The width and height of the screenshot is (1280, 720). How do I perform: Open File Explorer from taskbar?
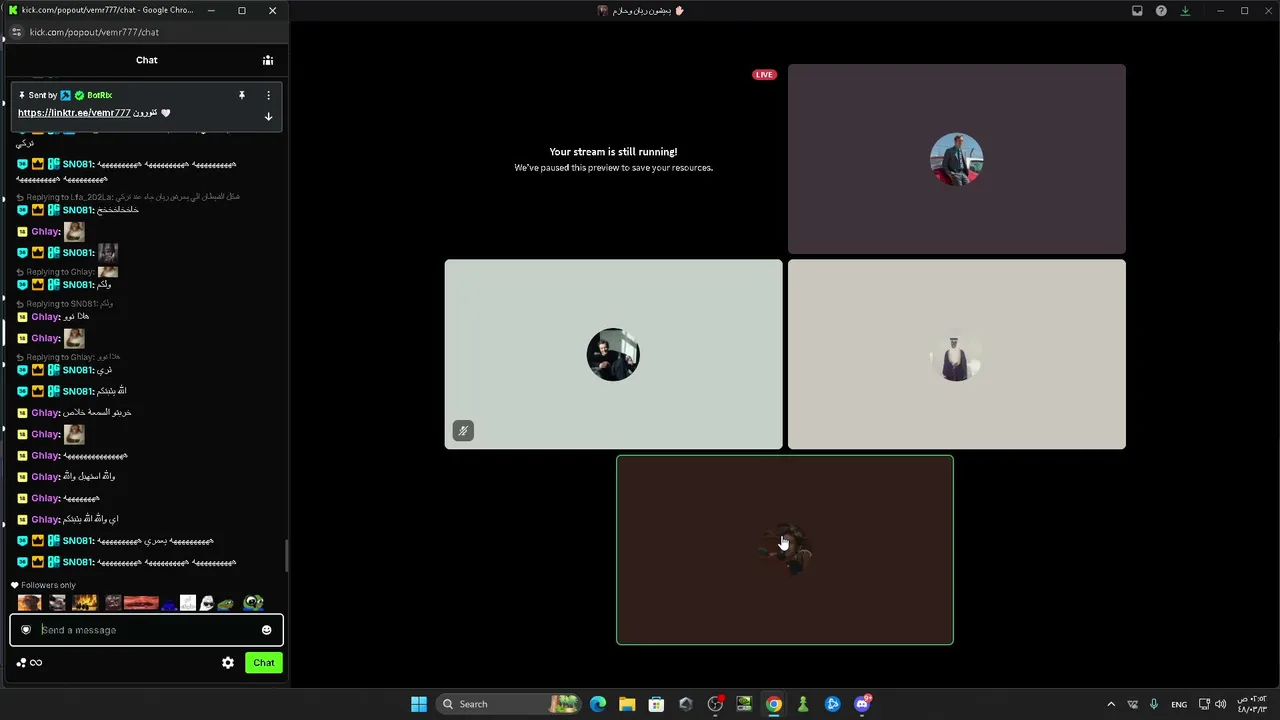pos(627,704)
